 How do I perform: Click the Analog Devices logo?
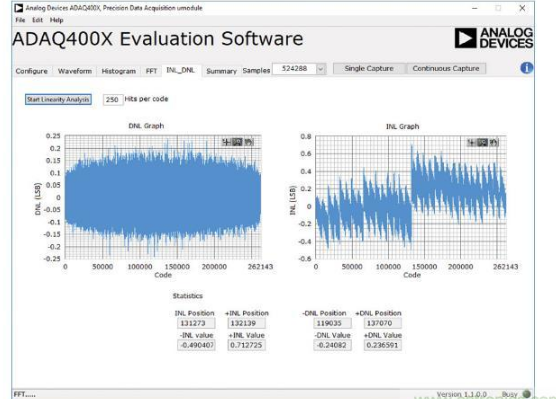(x=494, y=38)
